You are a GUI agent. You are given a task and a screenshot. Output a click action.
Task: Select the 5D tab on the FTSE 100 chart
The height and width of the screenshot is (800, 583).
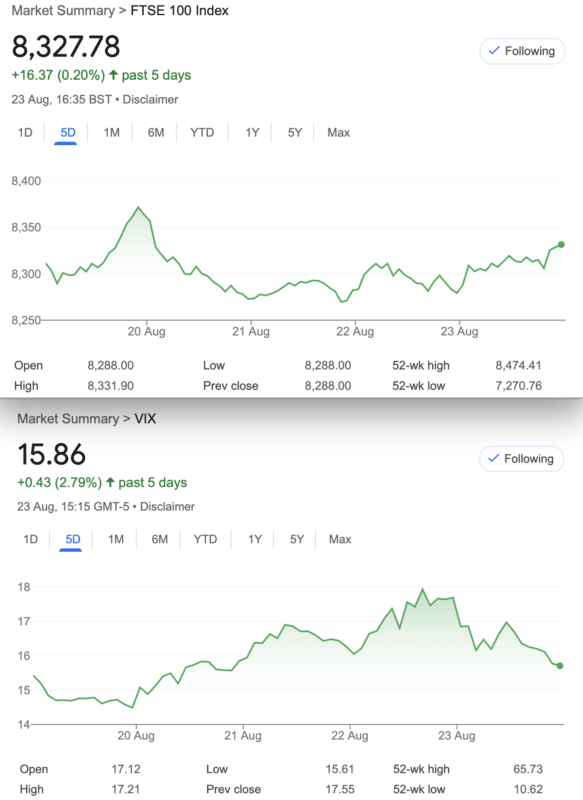tap(68, 133)
